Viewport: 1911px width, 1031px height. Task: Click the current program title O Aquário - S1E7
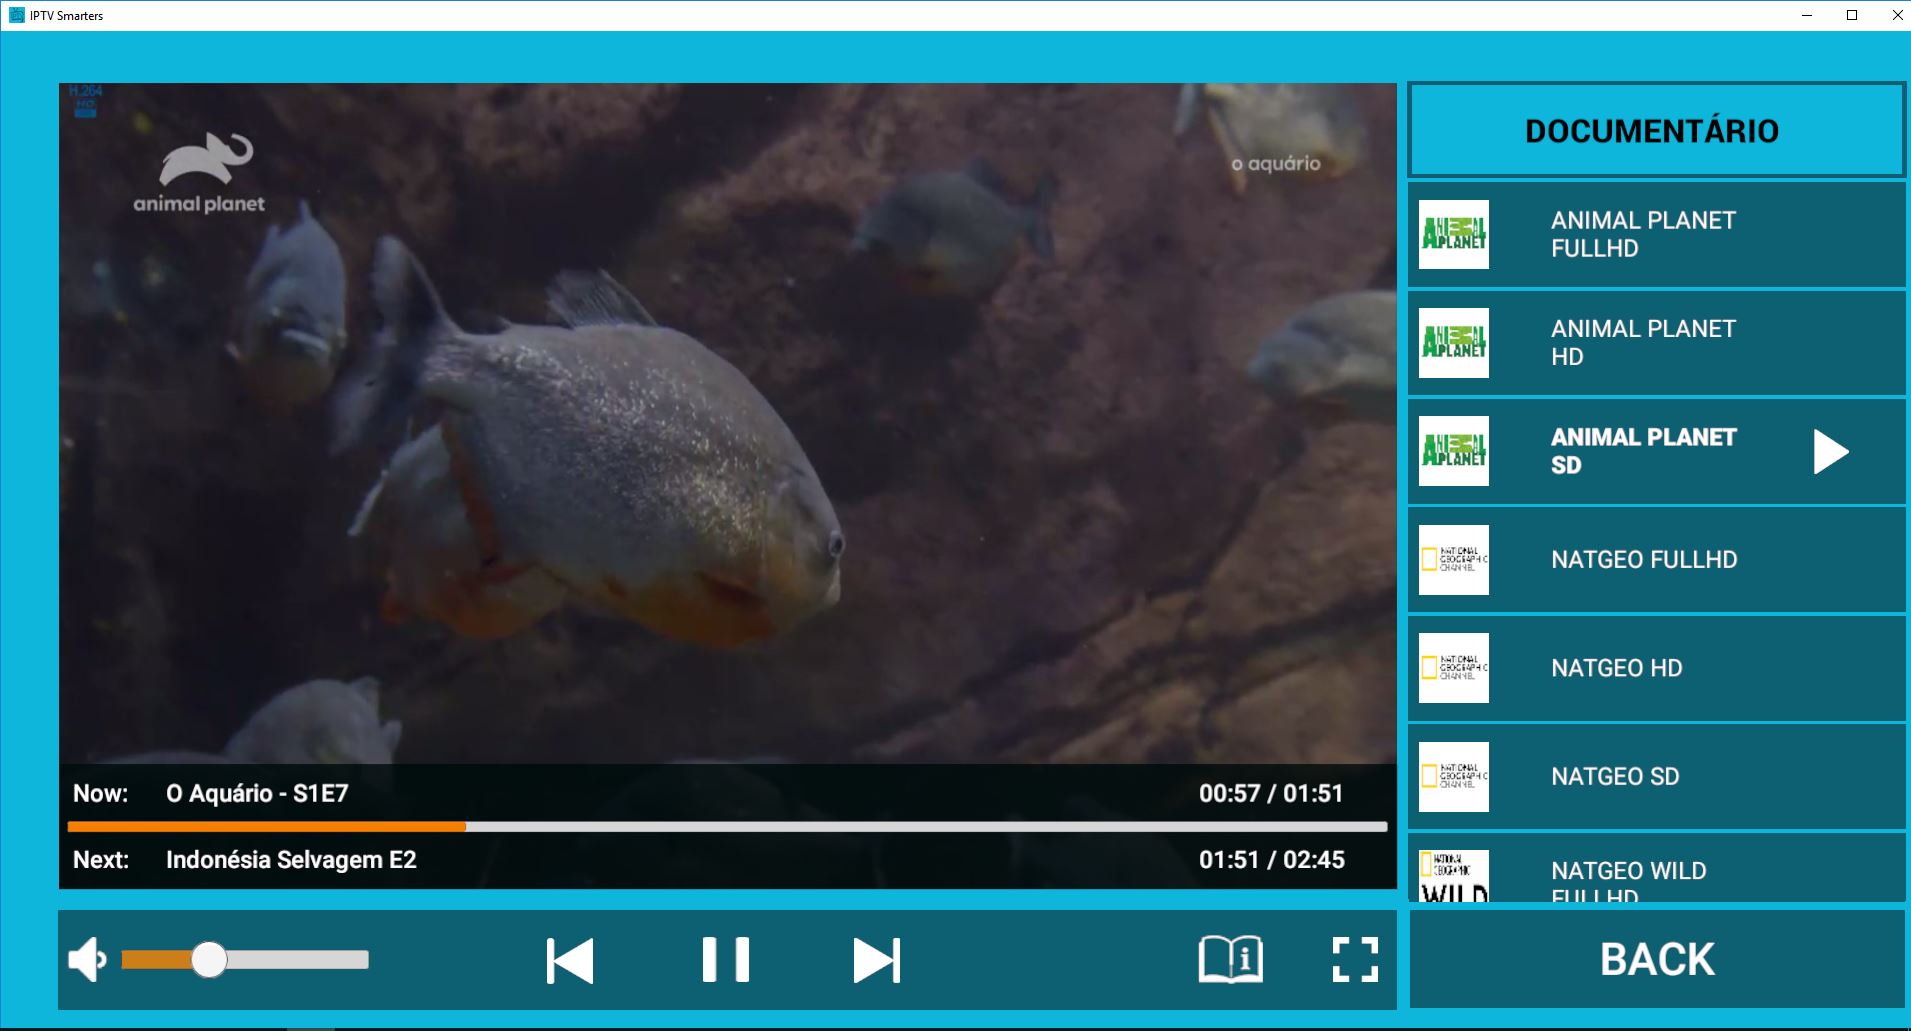click(x=257, y=793)
